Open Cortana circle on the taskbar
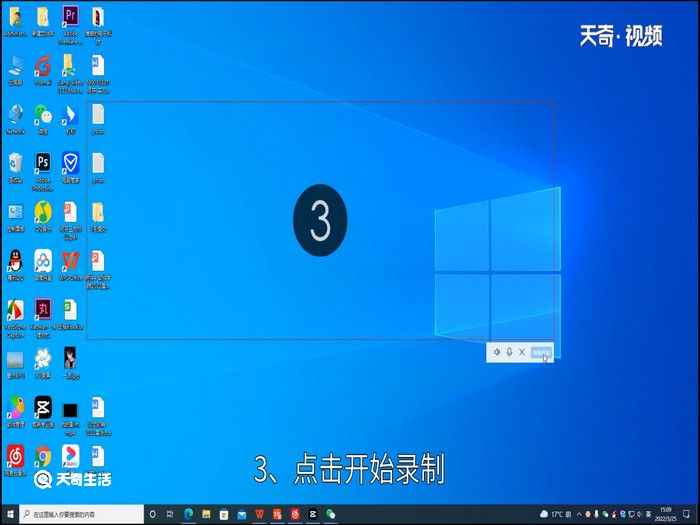700x525 pixels. 153,515
